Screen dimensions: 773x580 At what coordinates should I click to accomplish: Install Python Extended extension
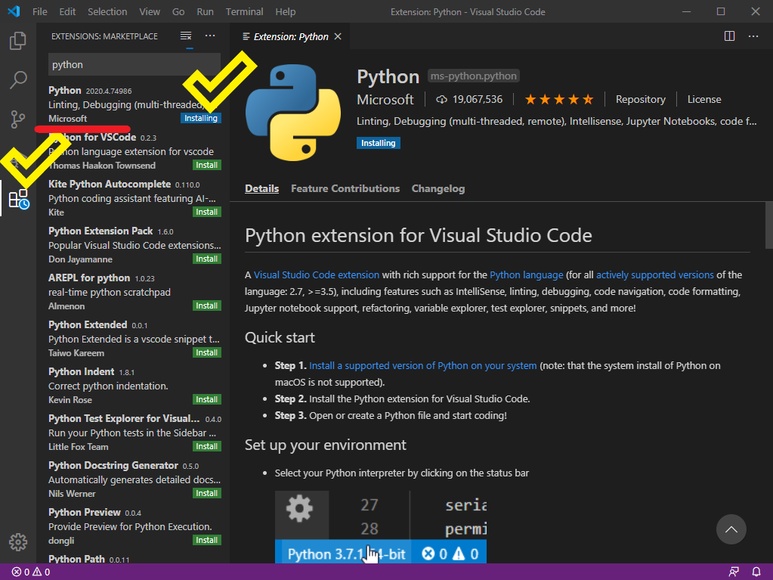click(207, 352)
